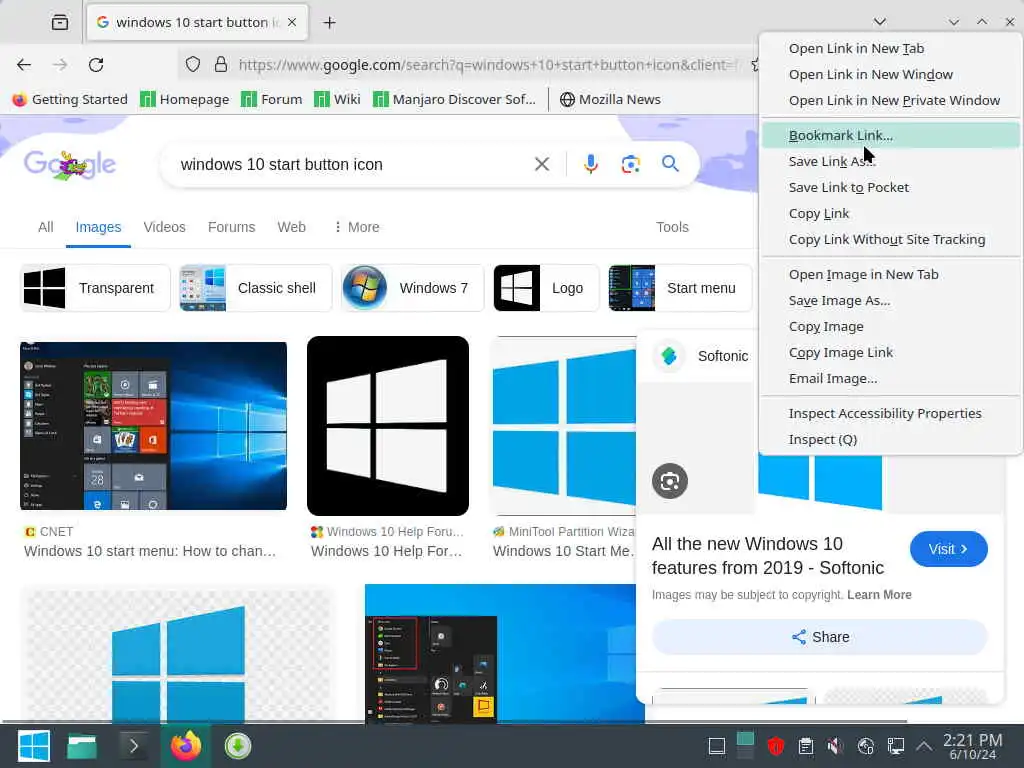Image resolution: width=1024 pixels, height=768 pixels.
Task: Filter by the Transparent chip
Action: tap(95, 288)
